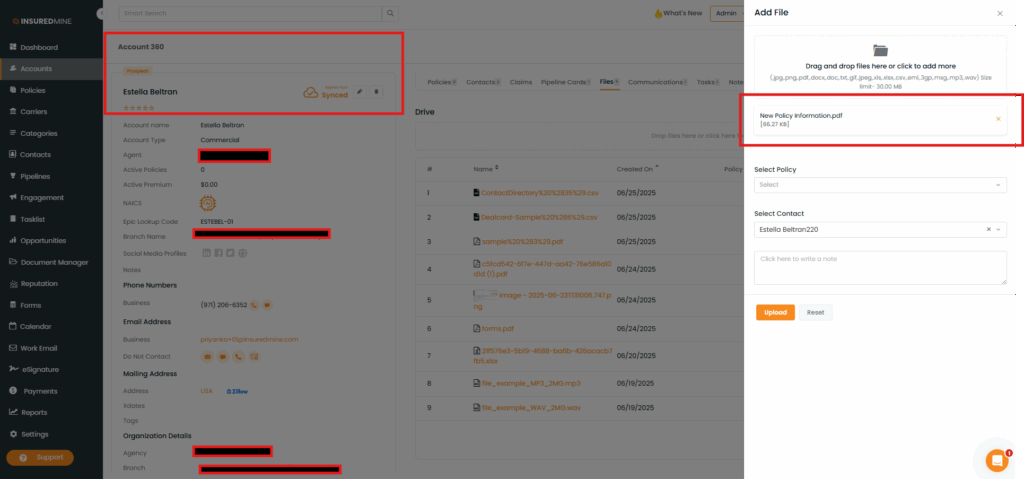This screenshot has width=1024, height=479.
Task: Click the Engagement megaphone icon
Action: (x=13, y=197)
